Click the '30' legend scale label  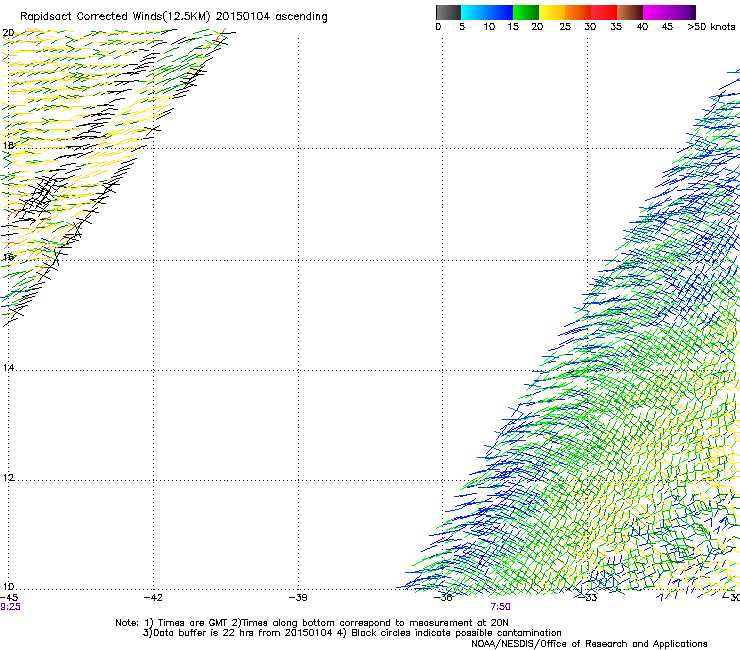coord(590,27)
